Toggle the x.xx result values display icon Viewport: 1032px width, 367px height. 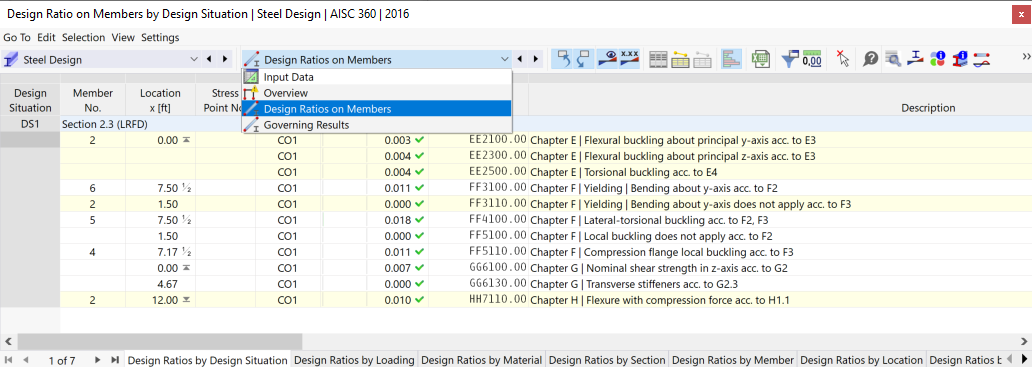coord(630,59)
